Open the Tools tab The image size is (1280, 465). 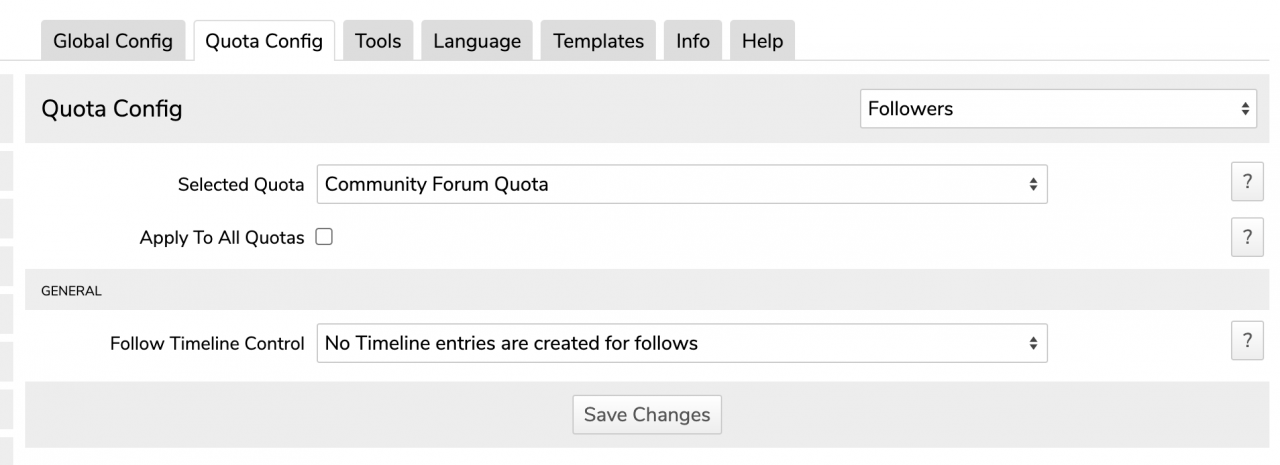click(378, 41)
